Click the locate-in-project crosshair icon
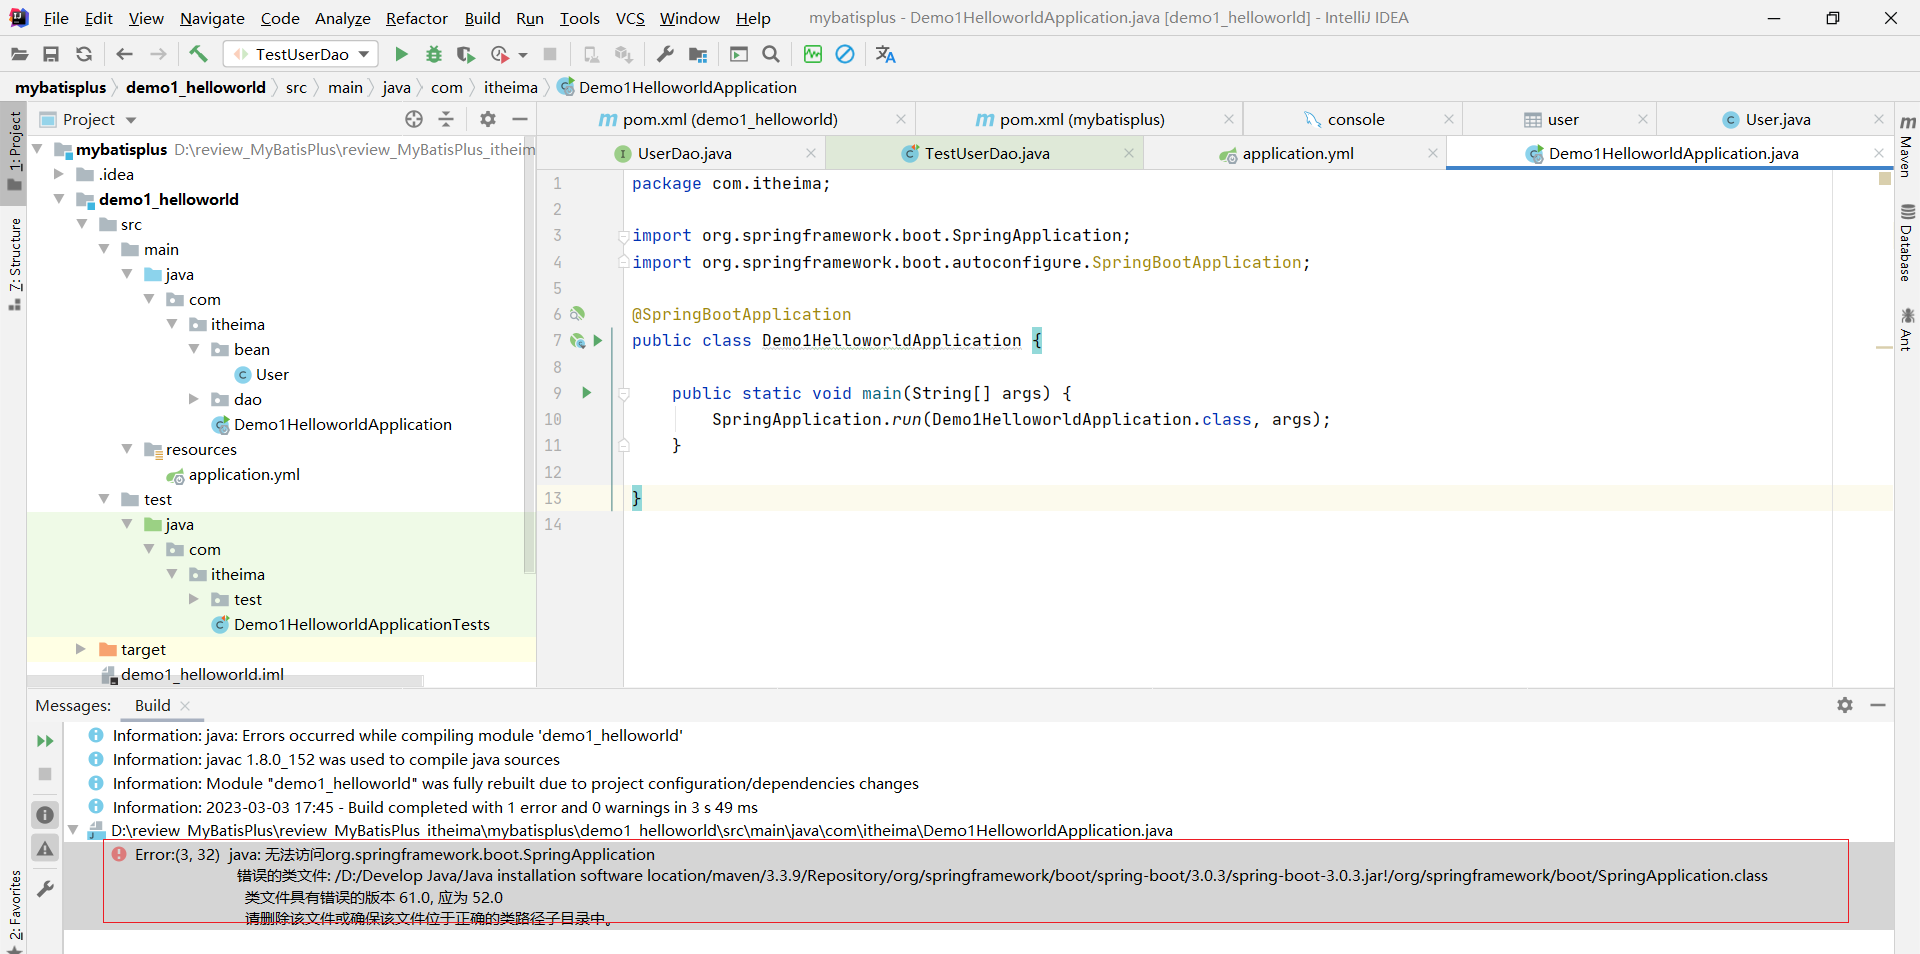This screenshot has width=1920, height=954. tap(414, 119)
